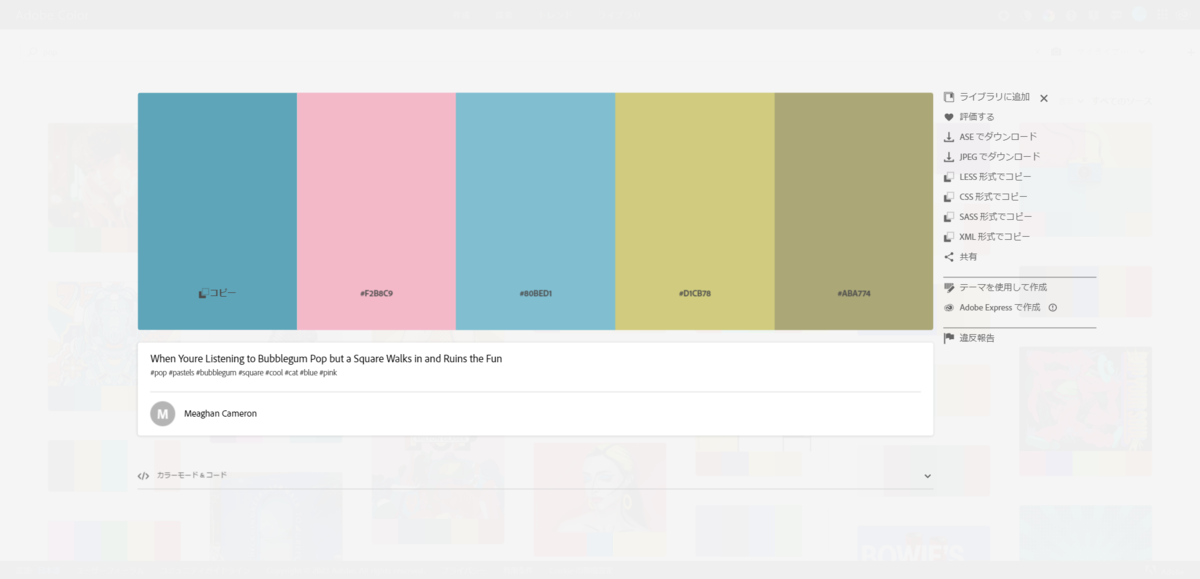Click the #blue tag
The image size is (1200, 579).
tap(309, 372)
